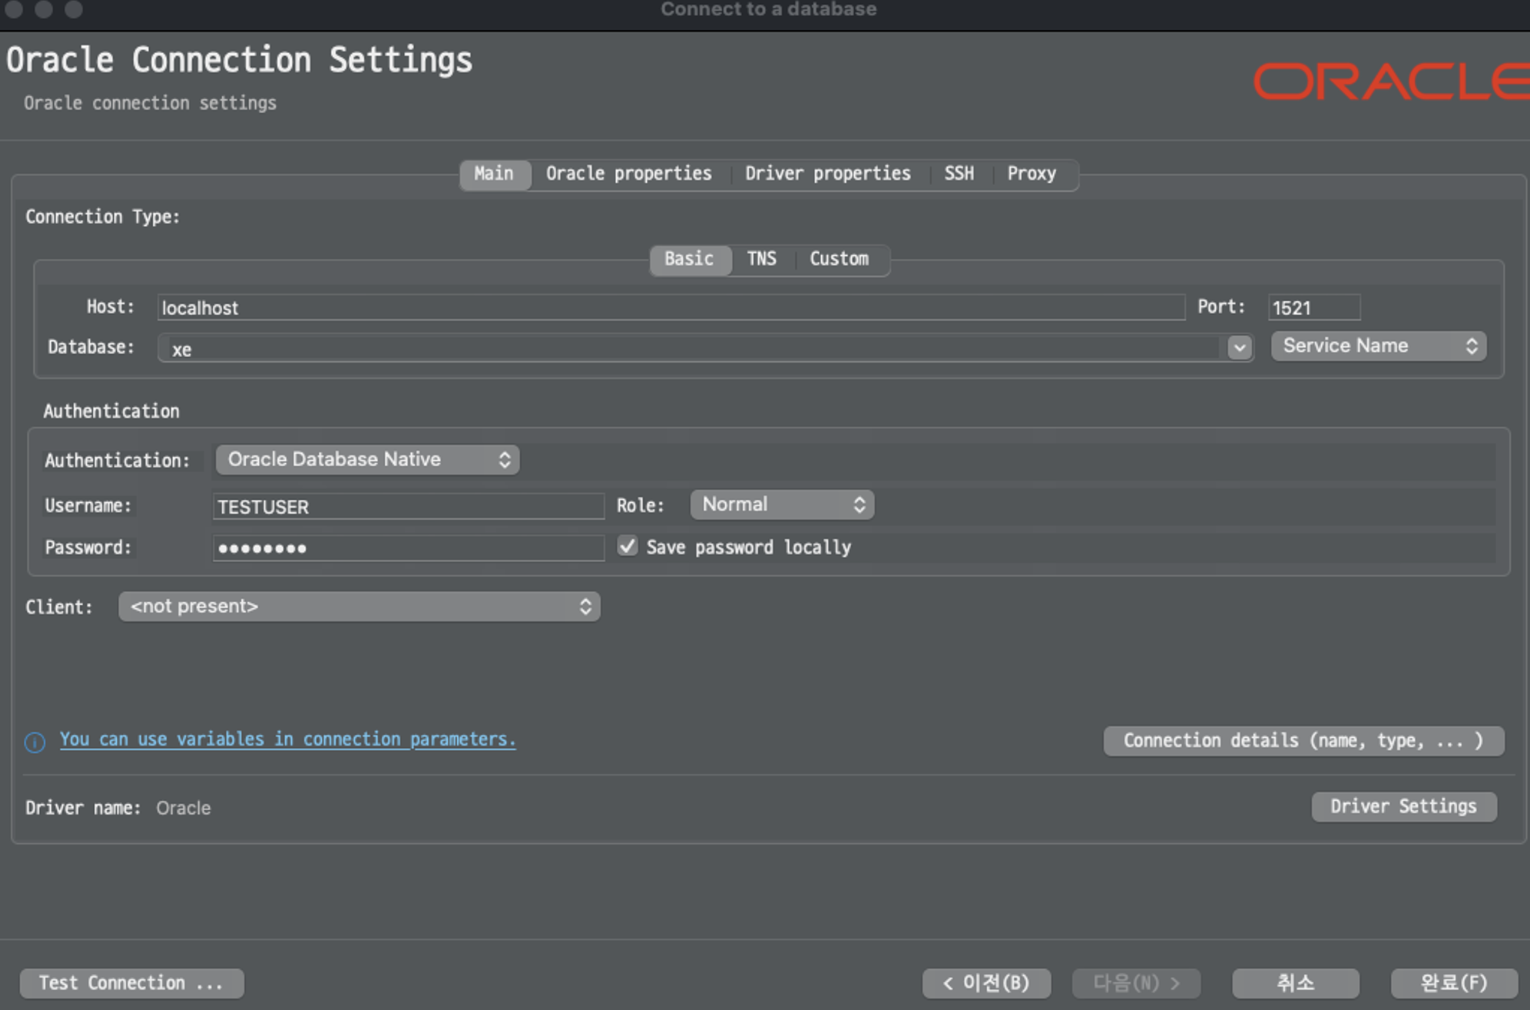
Task: Click the Test Connection button
Action: pos(132,983)
